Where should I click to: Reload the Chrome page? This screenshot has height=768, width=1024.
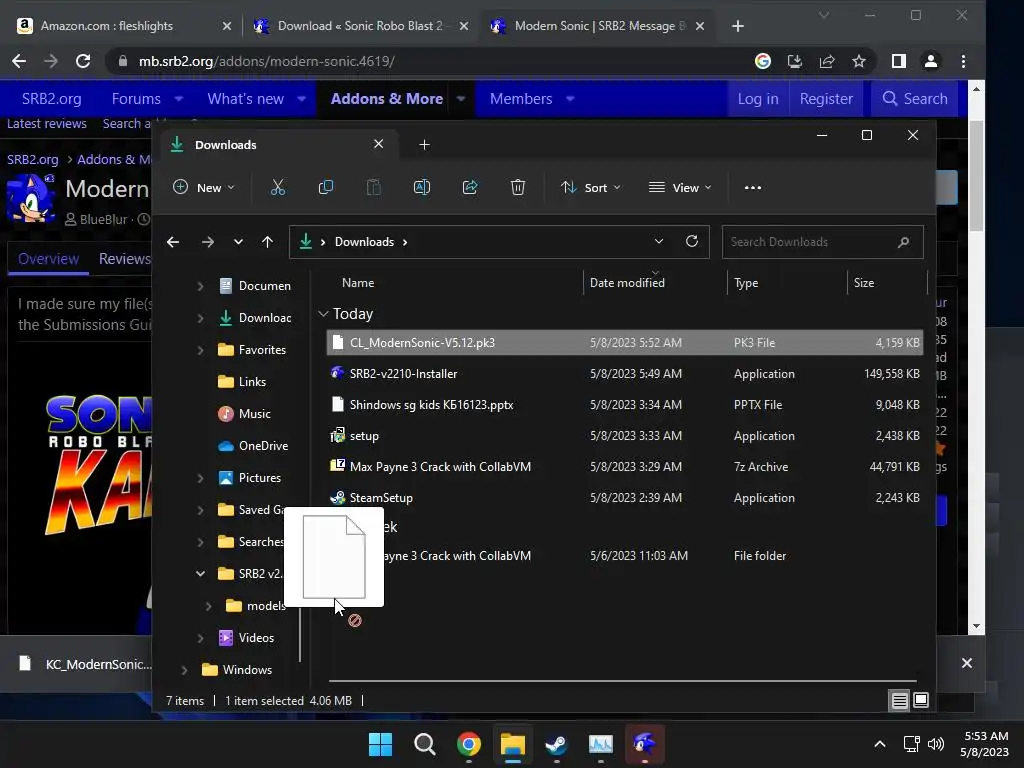(83, 61)
